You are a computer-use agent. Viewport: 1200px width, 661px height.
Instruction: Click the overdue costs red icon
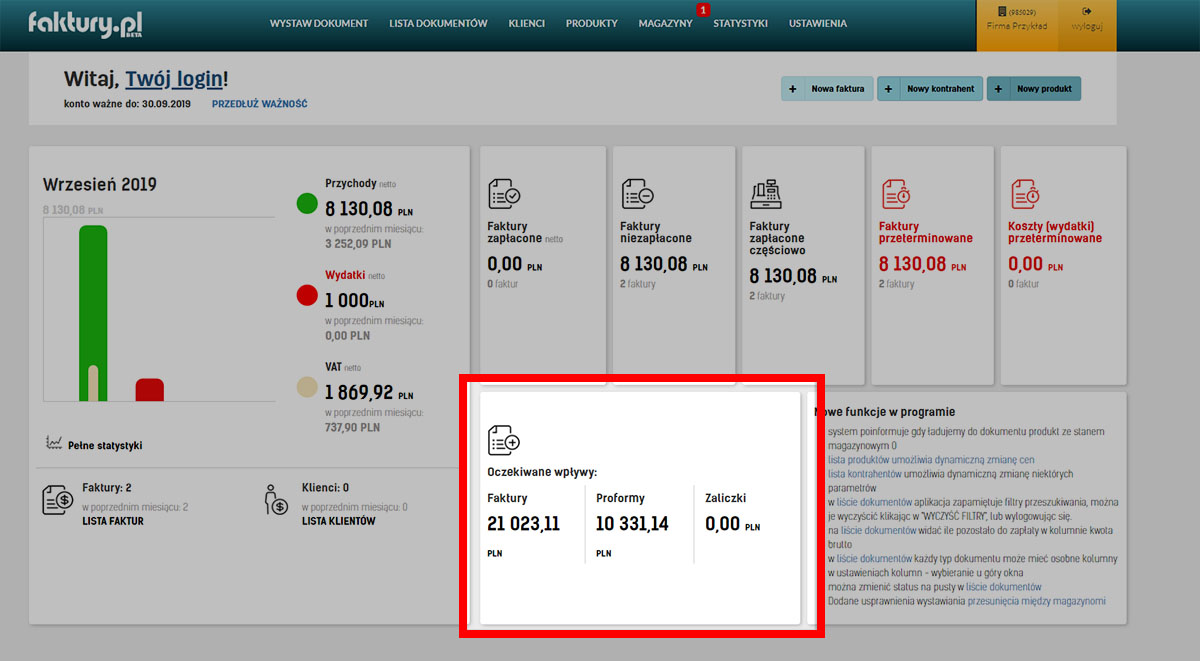(1025, 194)
